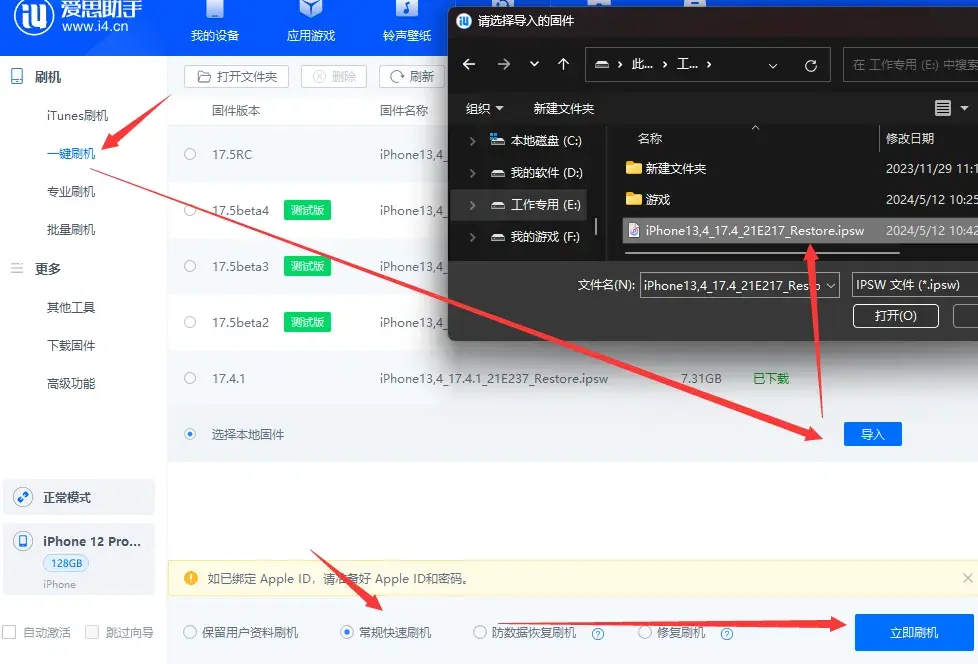Open the 组织 dropdown menu
The width and height of the screenshot is (978, 664).
tap(484, 108)
